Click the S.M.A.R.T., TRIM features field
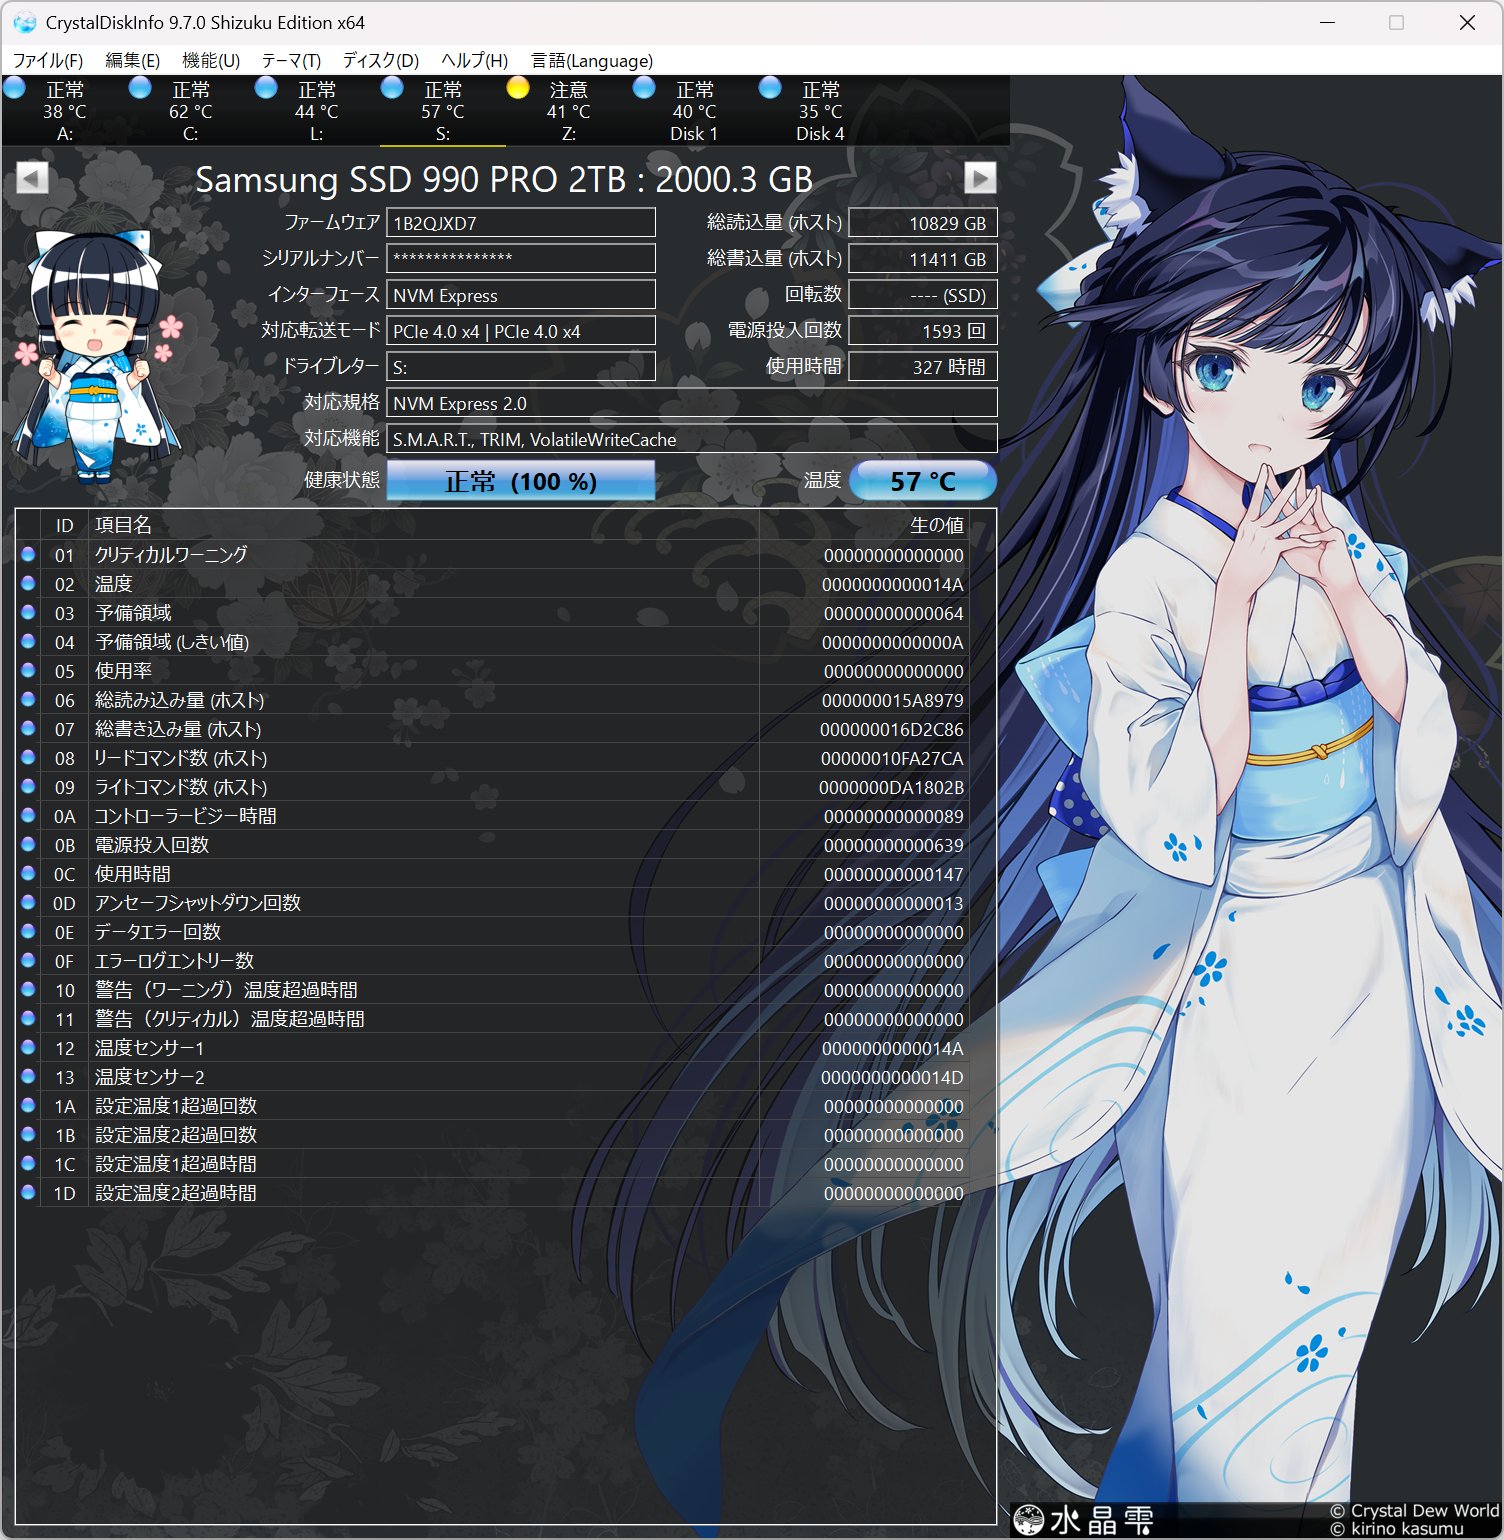1504x1540 pixels. click(692, 439)
